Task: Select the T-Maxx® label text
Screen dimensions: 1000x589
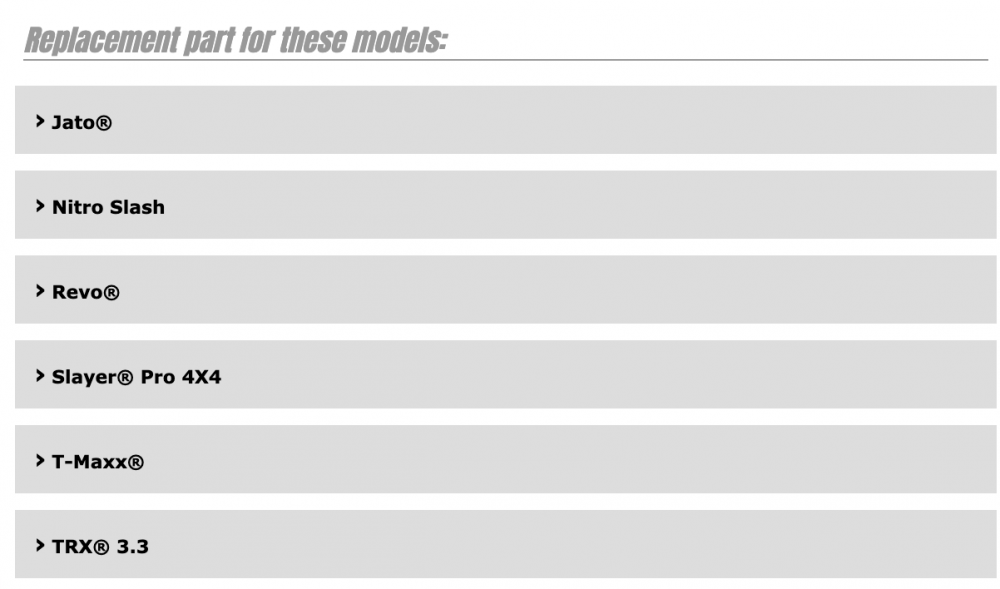Action: tap(98, 462)
